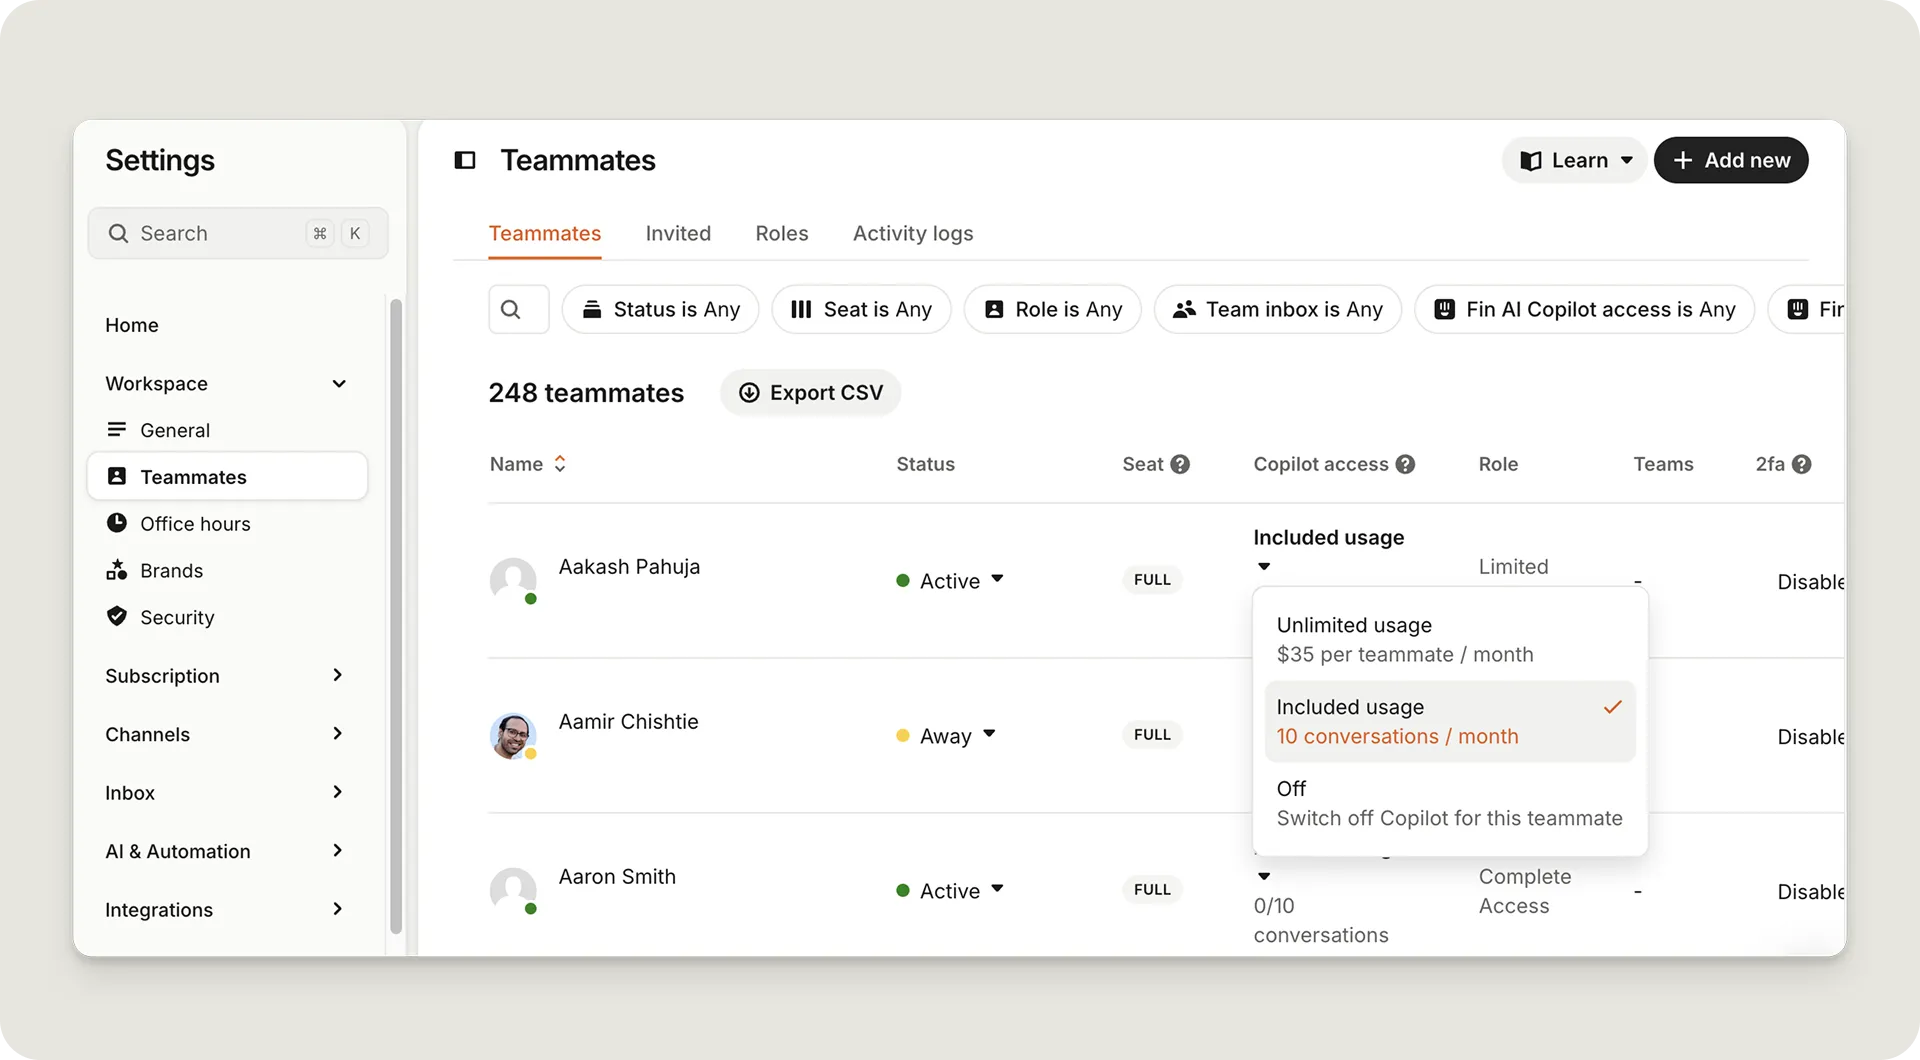The height and width of the screenshot is (1060, 1920).
Task: Open the Learn dropdown menu
Action: pyautogui.click(x=1575, y=161)
